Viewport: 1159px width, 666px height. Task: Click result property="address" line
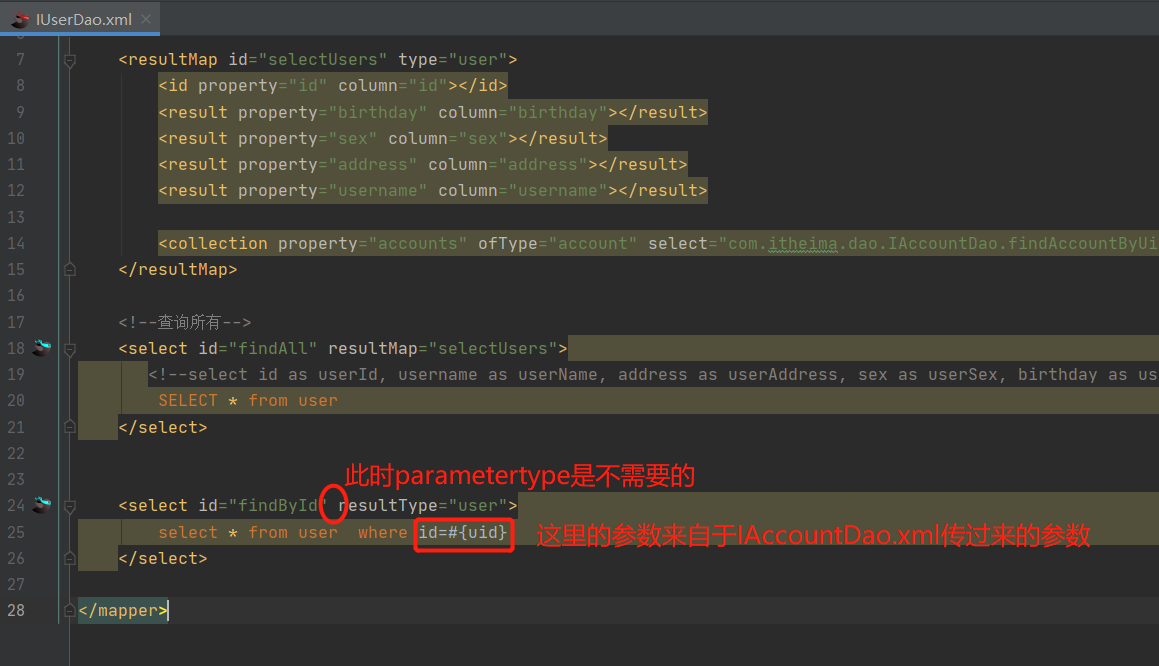tap(422, 164)
